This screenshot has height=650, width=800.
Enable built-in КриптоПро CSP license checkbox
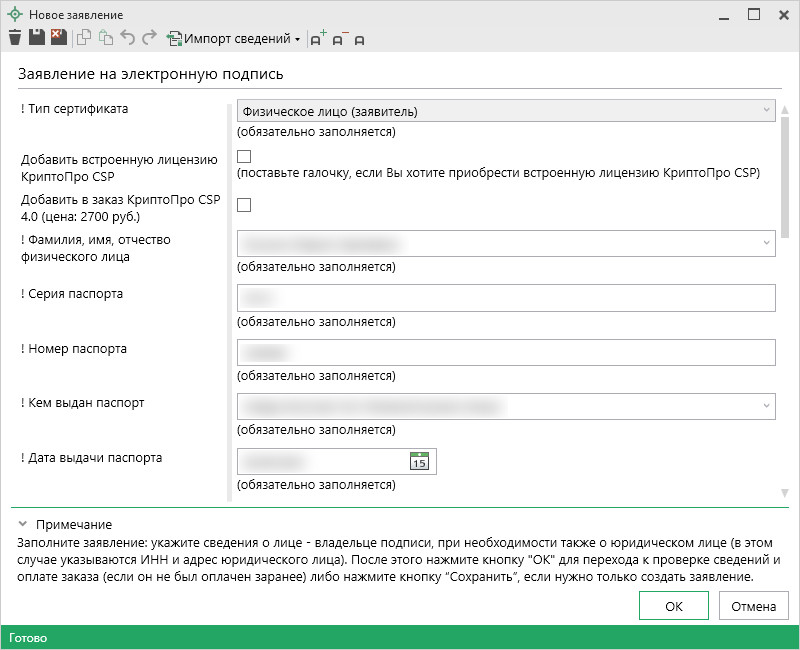click(244, 156)
